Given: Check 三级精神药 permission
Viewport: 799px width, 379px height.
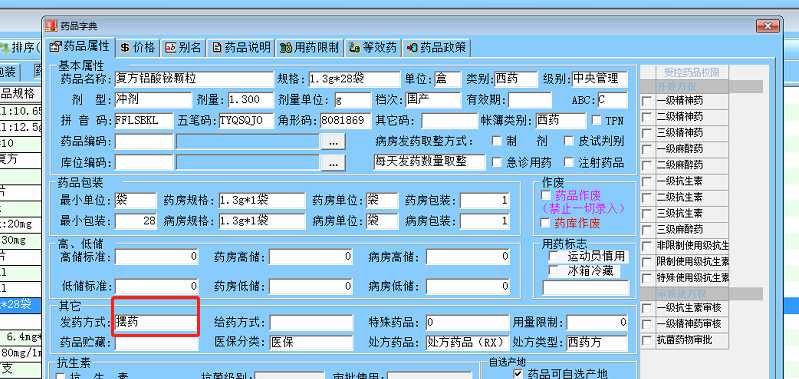Looking at the screenshot, I should 647,133.
